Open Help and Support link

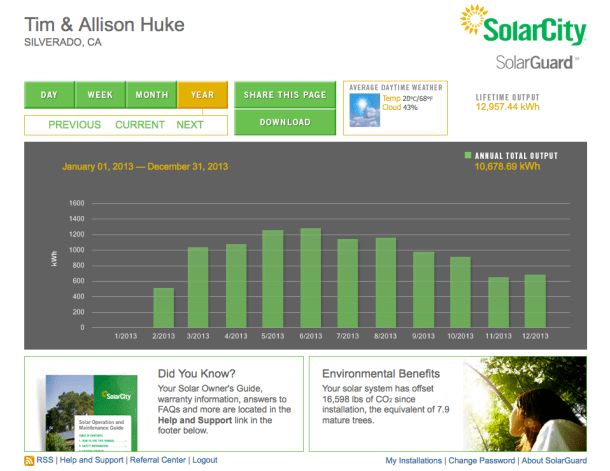pyautogui.click(x=91, y=460)
